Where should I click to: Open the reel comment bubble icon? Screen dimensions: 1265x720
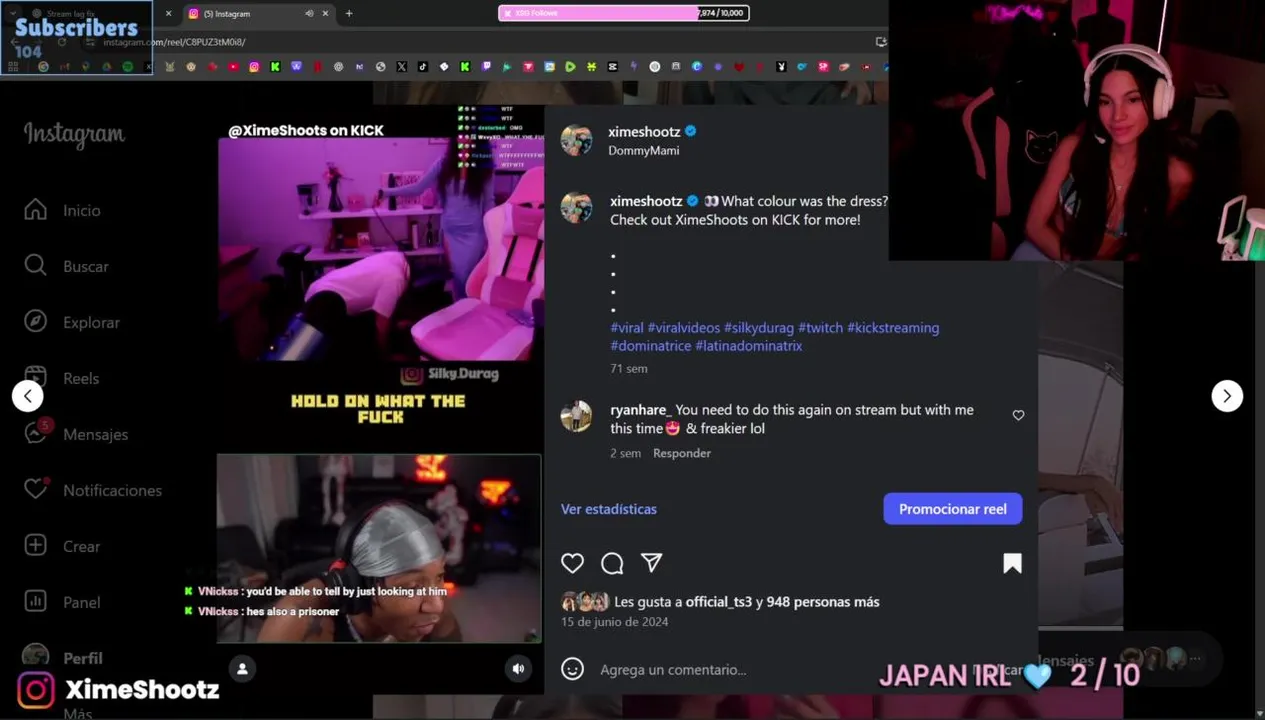pyautogui.click(x=612, y=563)
